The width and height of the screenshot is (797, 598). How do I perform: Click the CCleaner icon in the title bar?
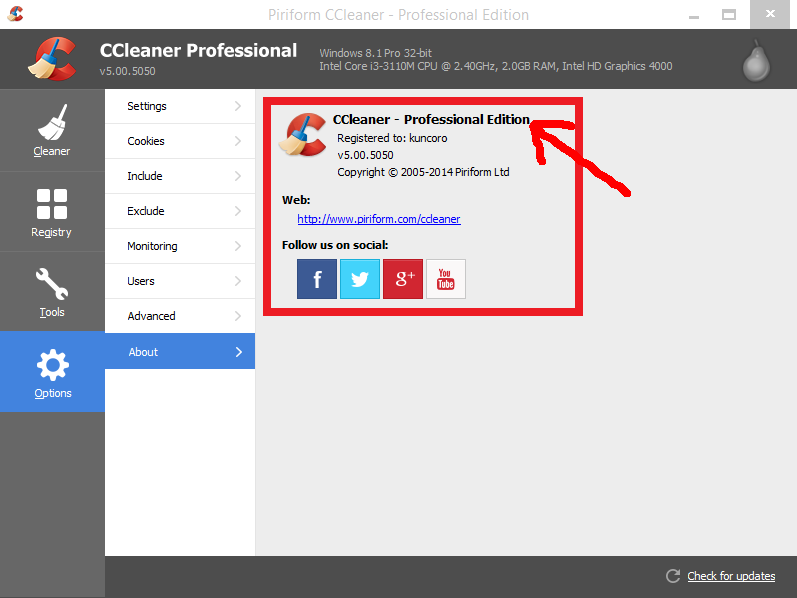point(15,14)
